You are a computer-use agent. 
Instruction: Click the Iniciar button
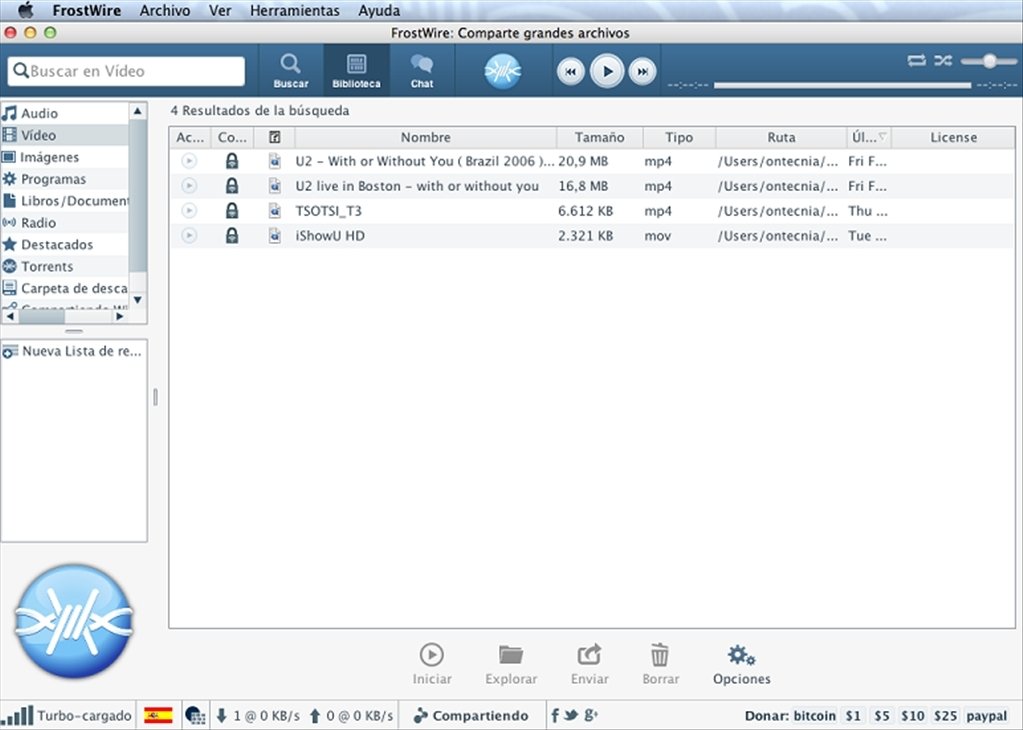point(432,665)
